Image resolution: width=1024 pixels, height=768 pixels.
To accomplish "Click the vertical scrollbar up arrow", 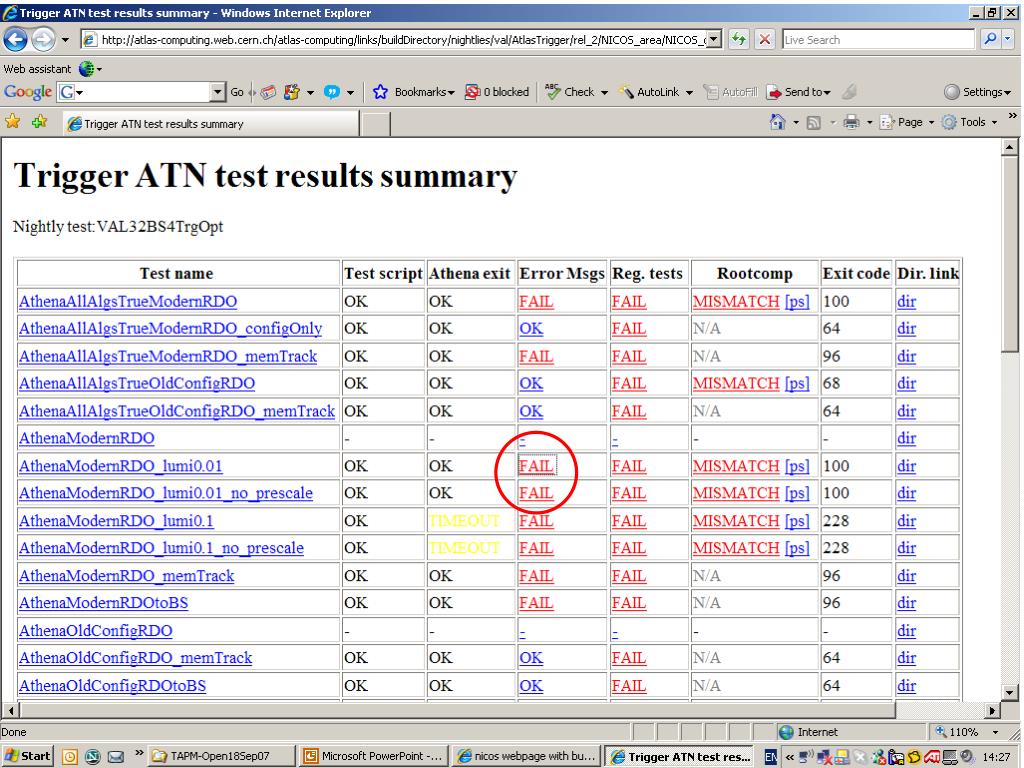I will click(1010, 147).
